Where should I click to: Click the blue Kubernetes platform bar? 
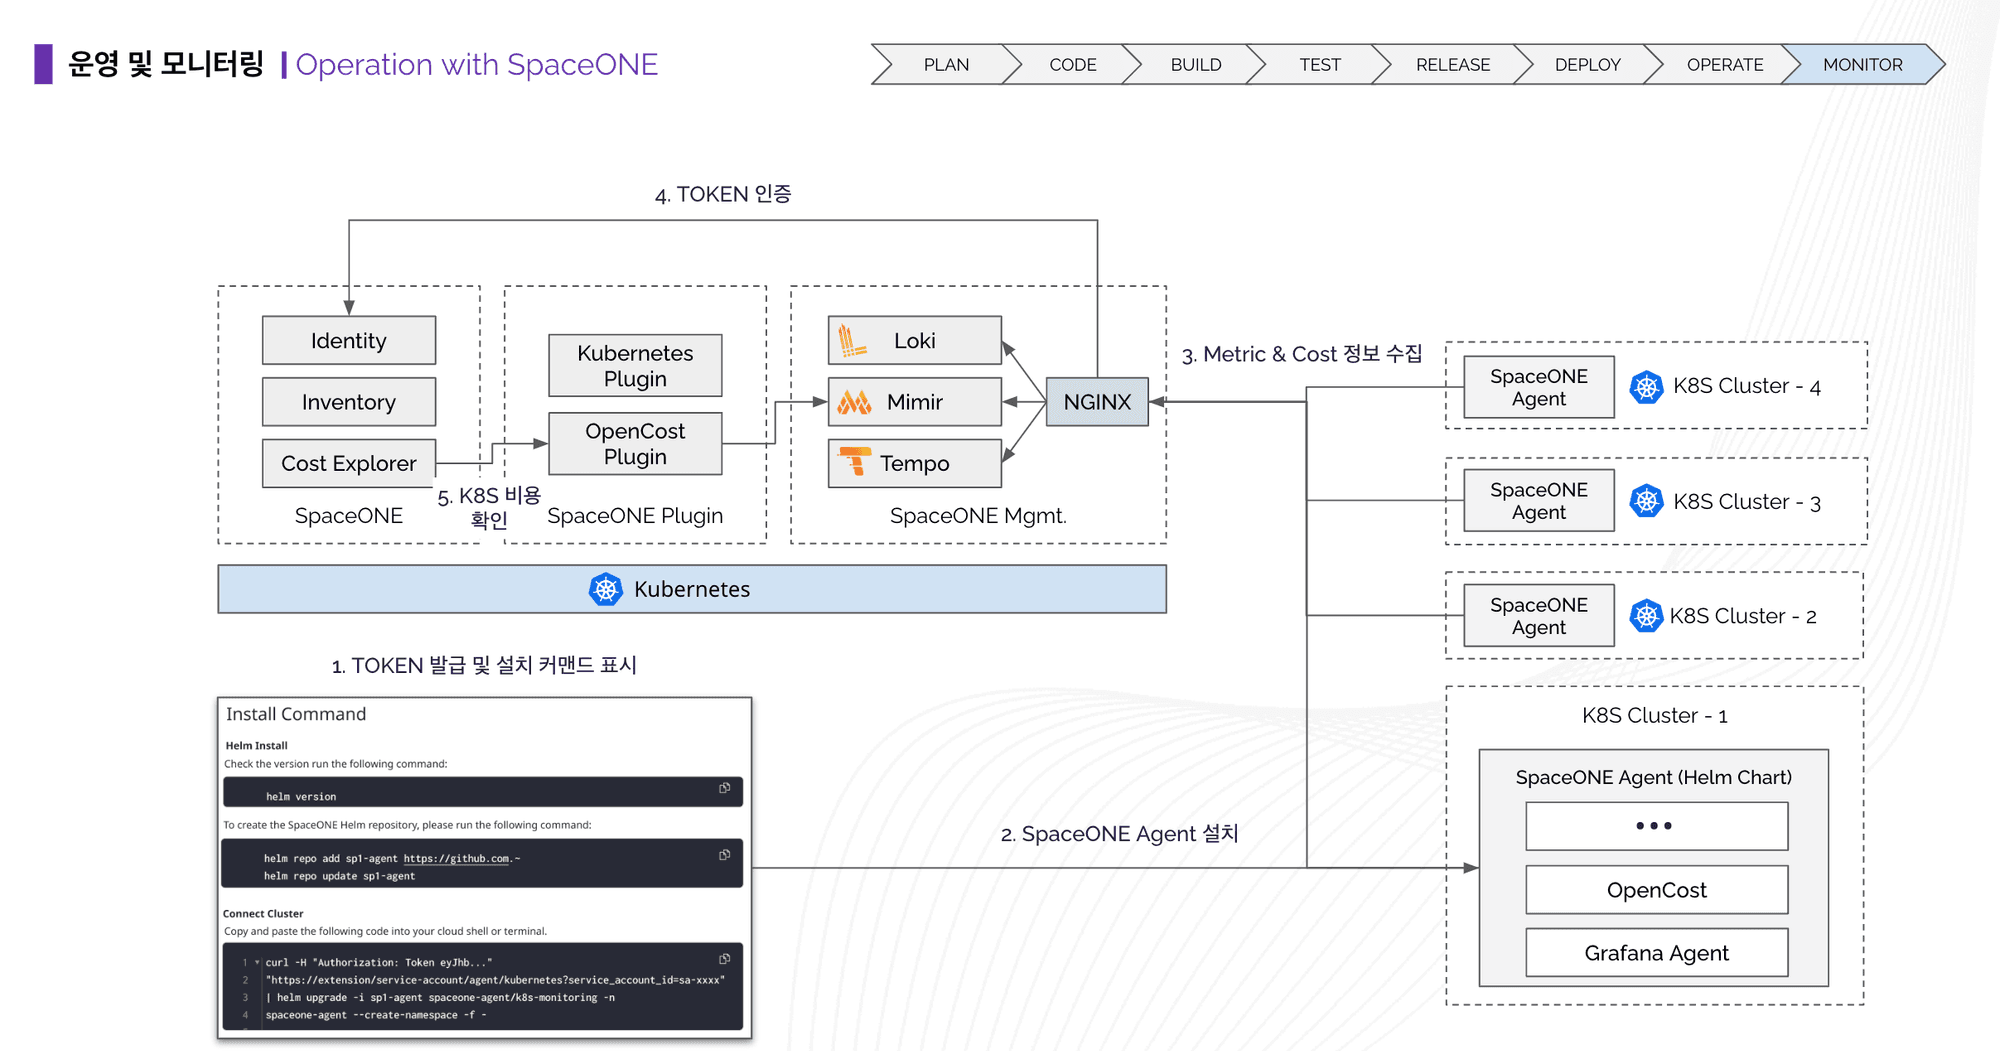(x=692, y=589)
